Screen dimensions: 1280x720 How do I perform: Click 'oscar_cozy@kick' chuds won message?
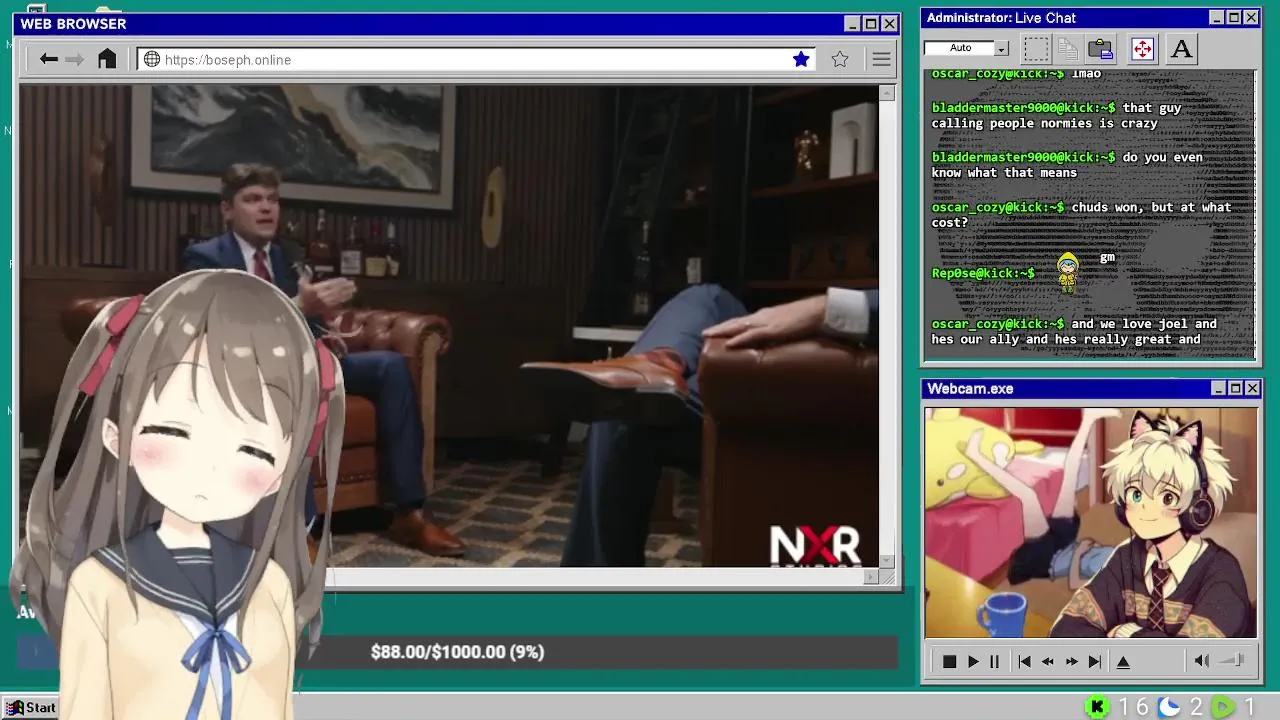[x=1081, y=215]
